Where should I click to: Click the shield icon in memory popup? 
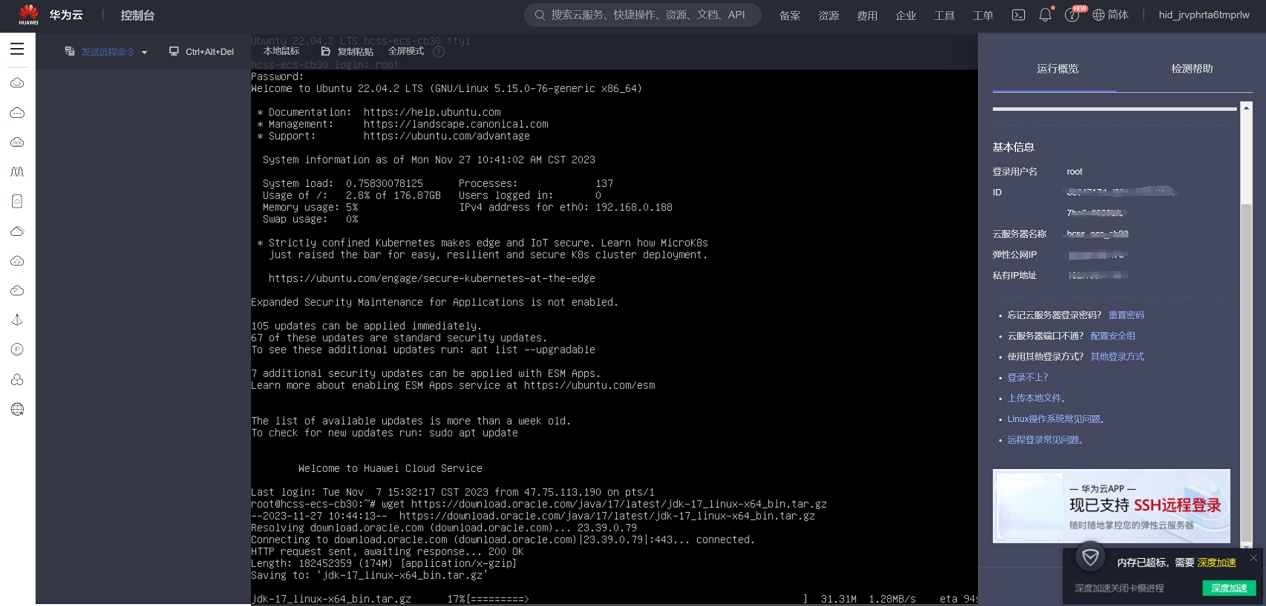tap(1091, 557)
